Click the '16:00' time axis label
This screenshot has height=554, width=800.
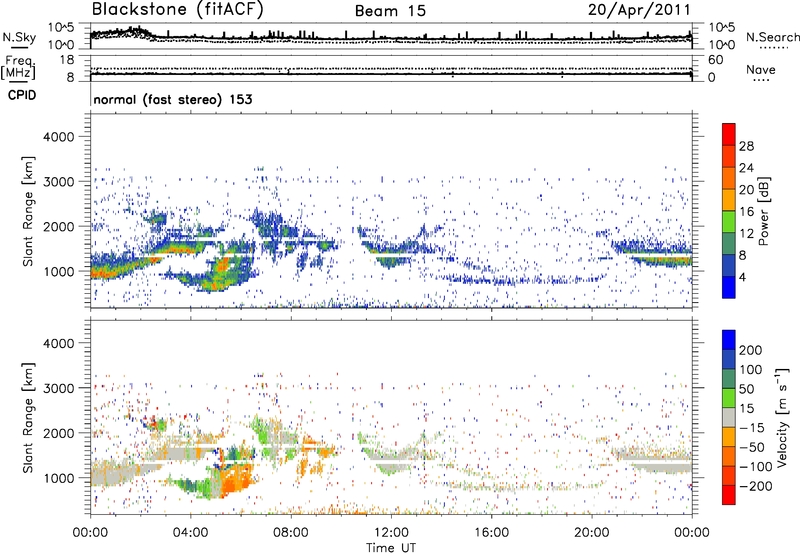(491, 533)
